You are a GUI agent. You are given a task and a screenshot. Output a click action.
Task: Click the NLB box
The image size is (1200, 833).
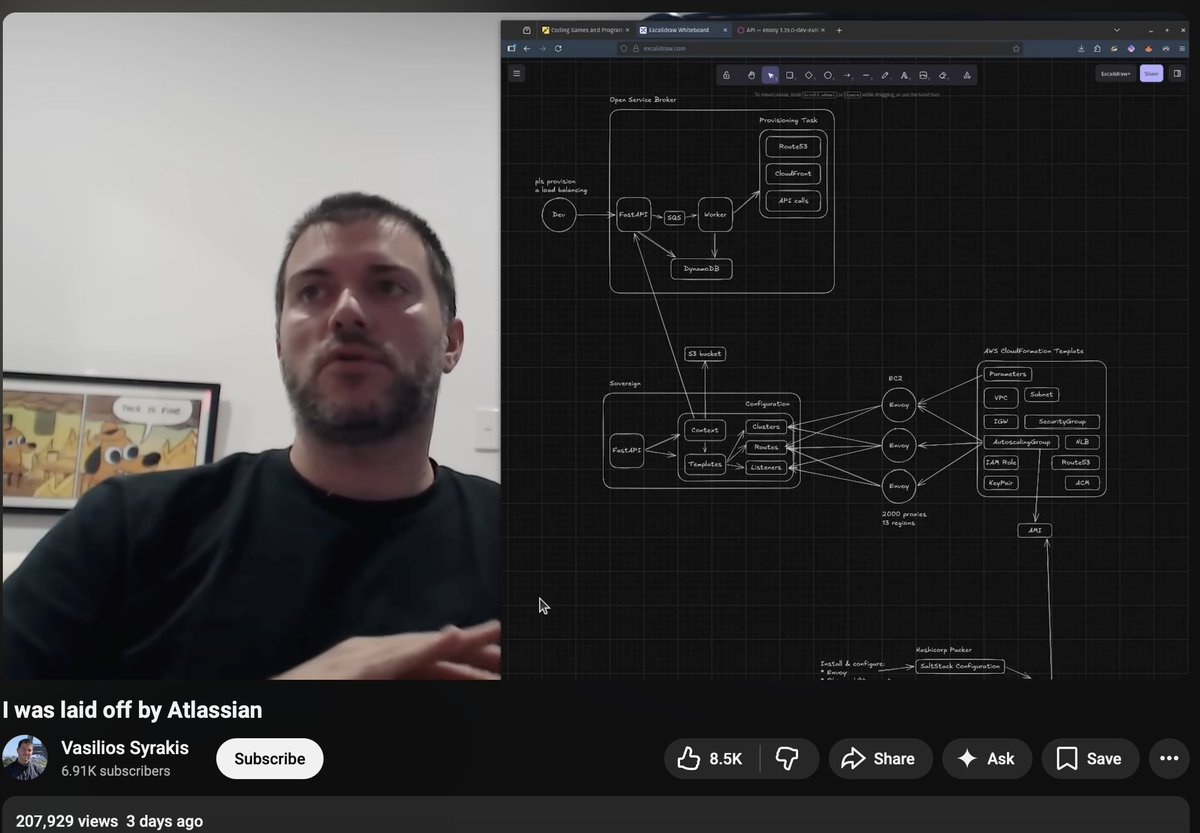tap(1082, 442)
